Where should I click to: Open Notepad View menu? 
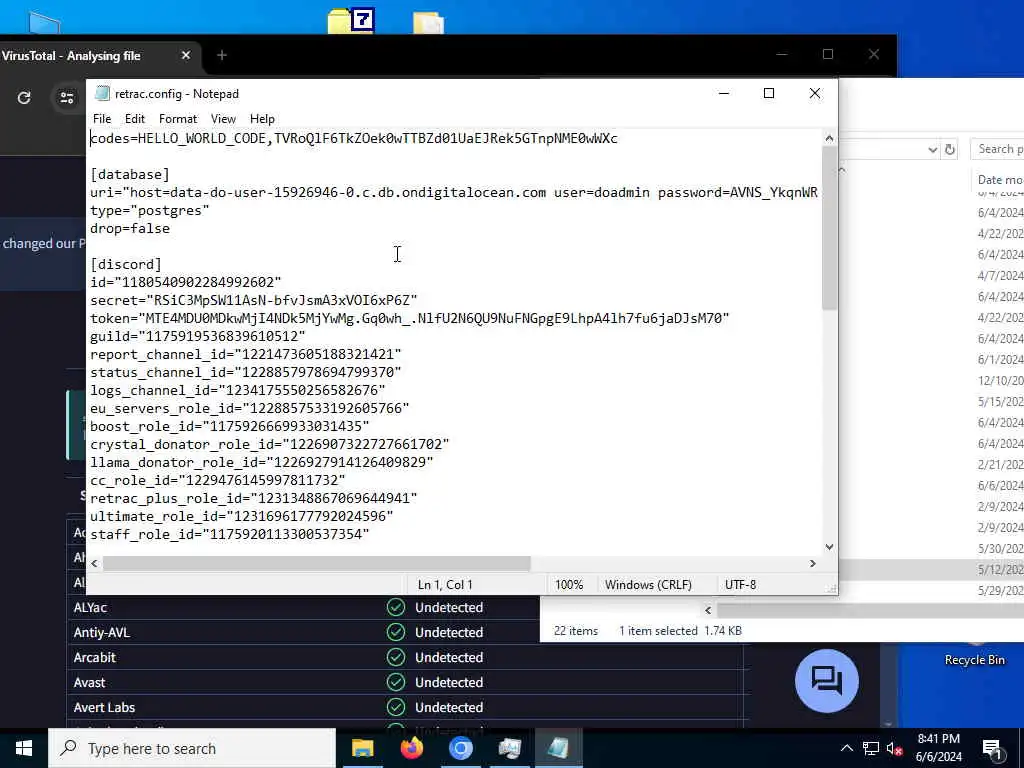coord(223,119)
